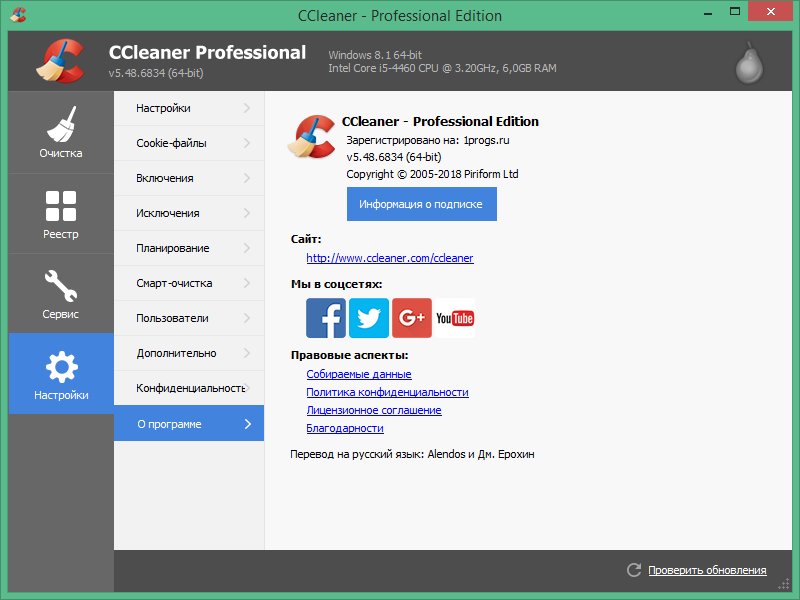Open the Политика конфиденциальности link
This screenshot has height=600, width=800.
386,392
